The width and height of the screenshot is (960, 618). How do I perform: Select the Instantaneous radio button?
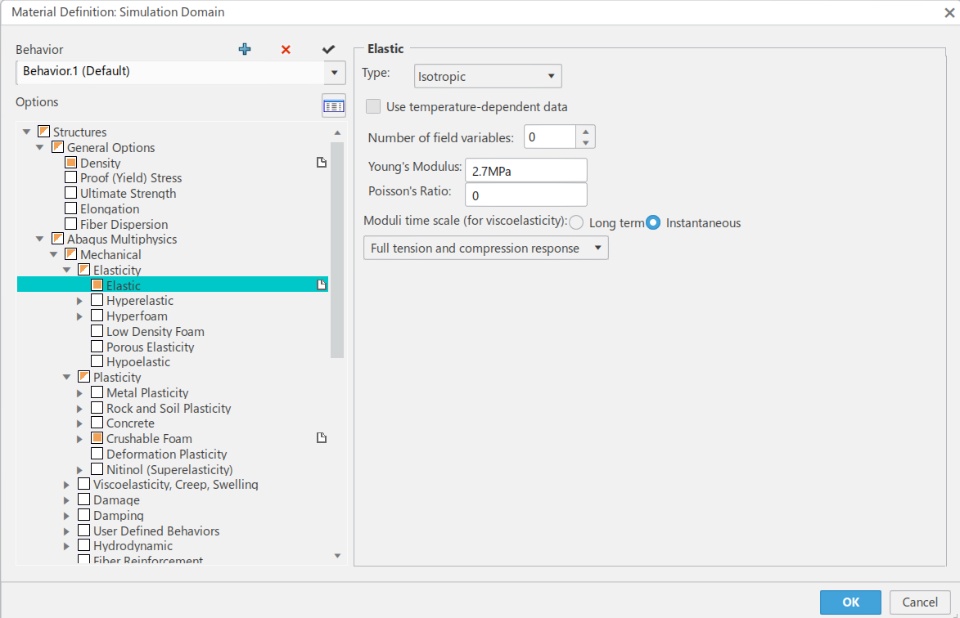pos(653,223)
